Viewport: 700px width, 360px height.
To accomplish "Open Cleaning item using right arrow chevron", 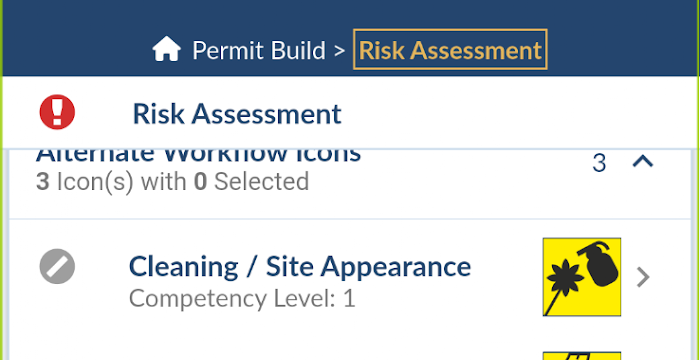I will coord(643,277).
